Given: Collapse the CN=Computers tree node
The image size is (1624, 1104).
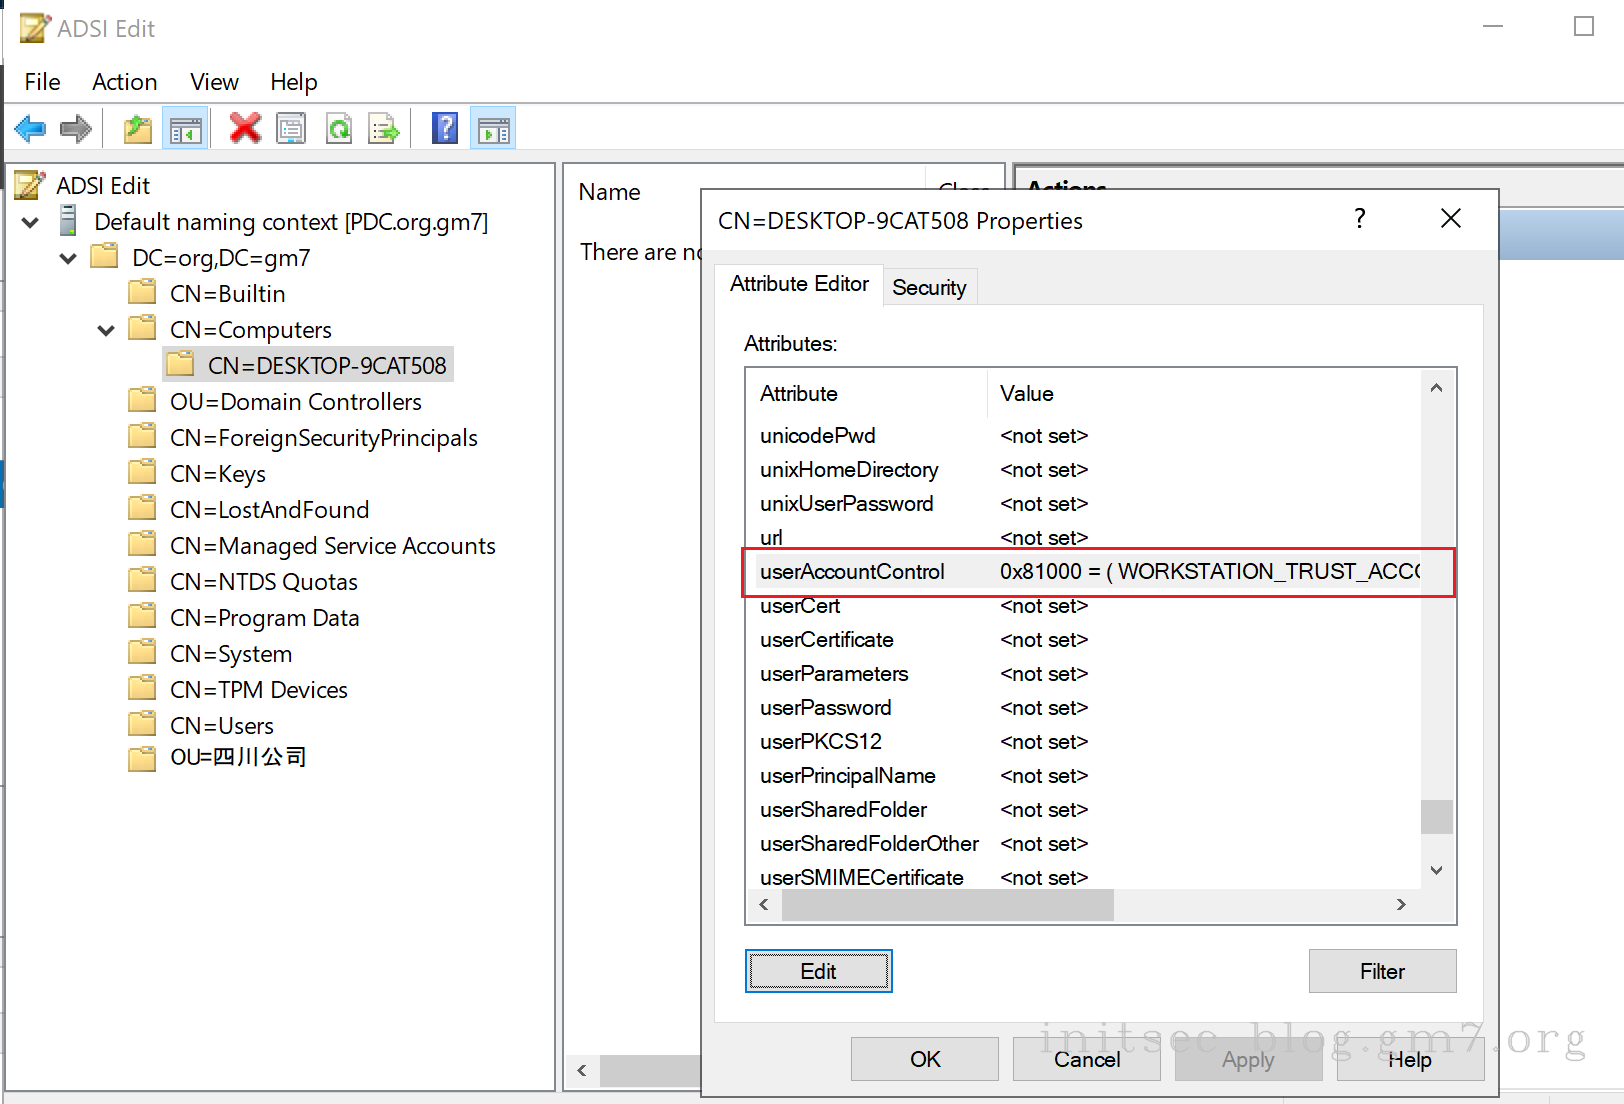Looking at the screenshot, I should point(106,330).
